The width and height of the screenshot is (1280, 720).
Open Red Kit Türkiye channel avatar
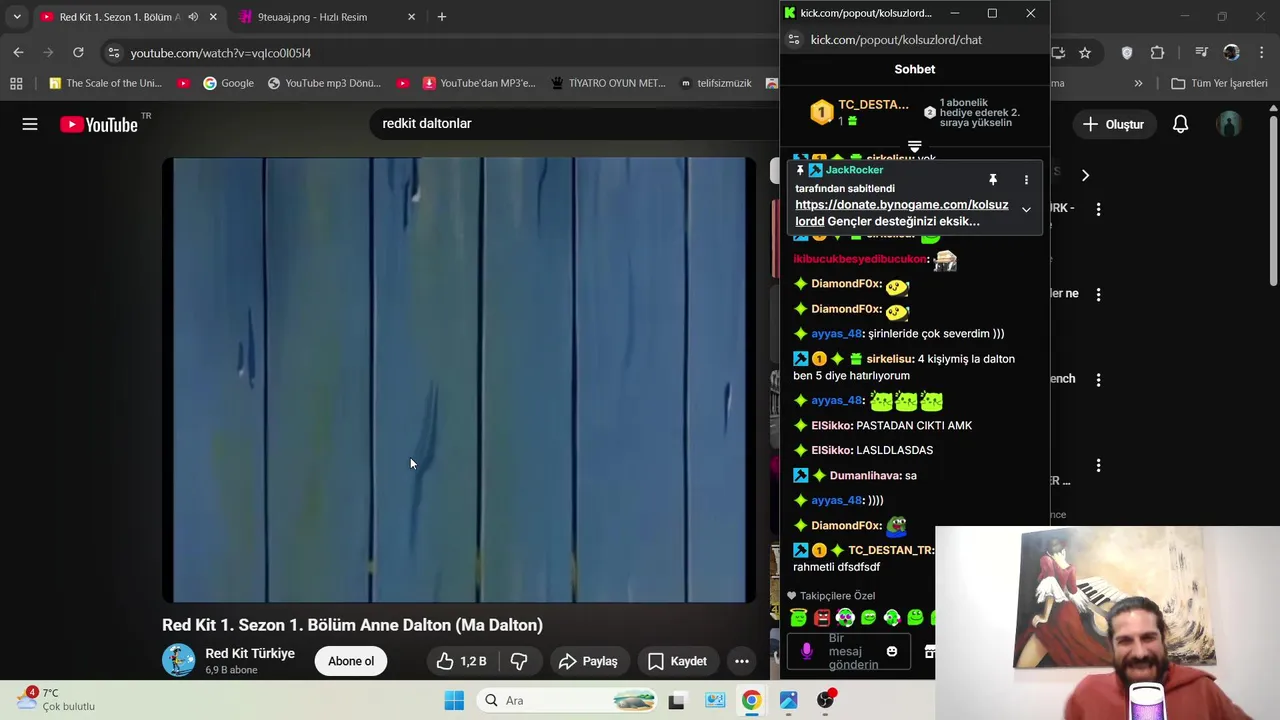tap(179, 660)
